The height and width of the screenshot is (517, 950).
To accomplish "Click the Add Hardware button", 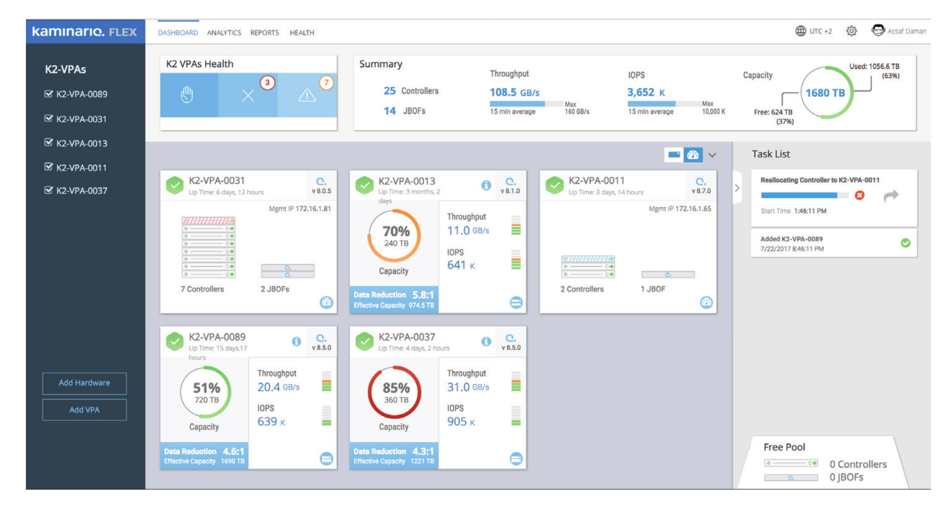I will pos(84,383).
